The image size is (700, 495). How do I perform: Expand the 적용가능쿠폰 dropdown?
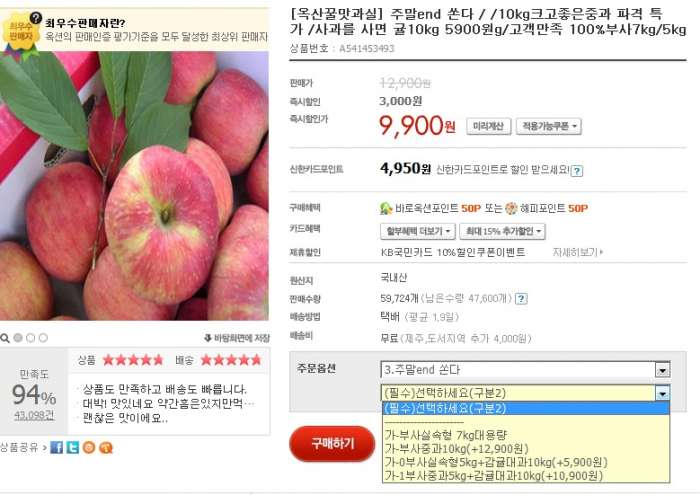pyautogui.click(x=549, y=126)
